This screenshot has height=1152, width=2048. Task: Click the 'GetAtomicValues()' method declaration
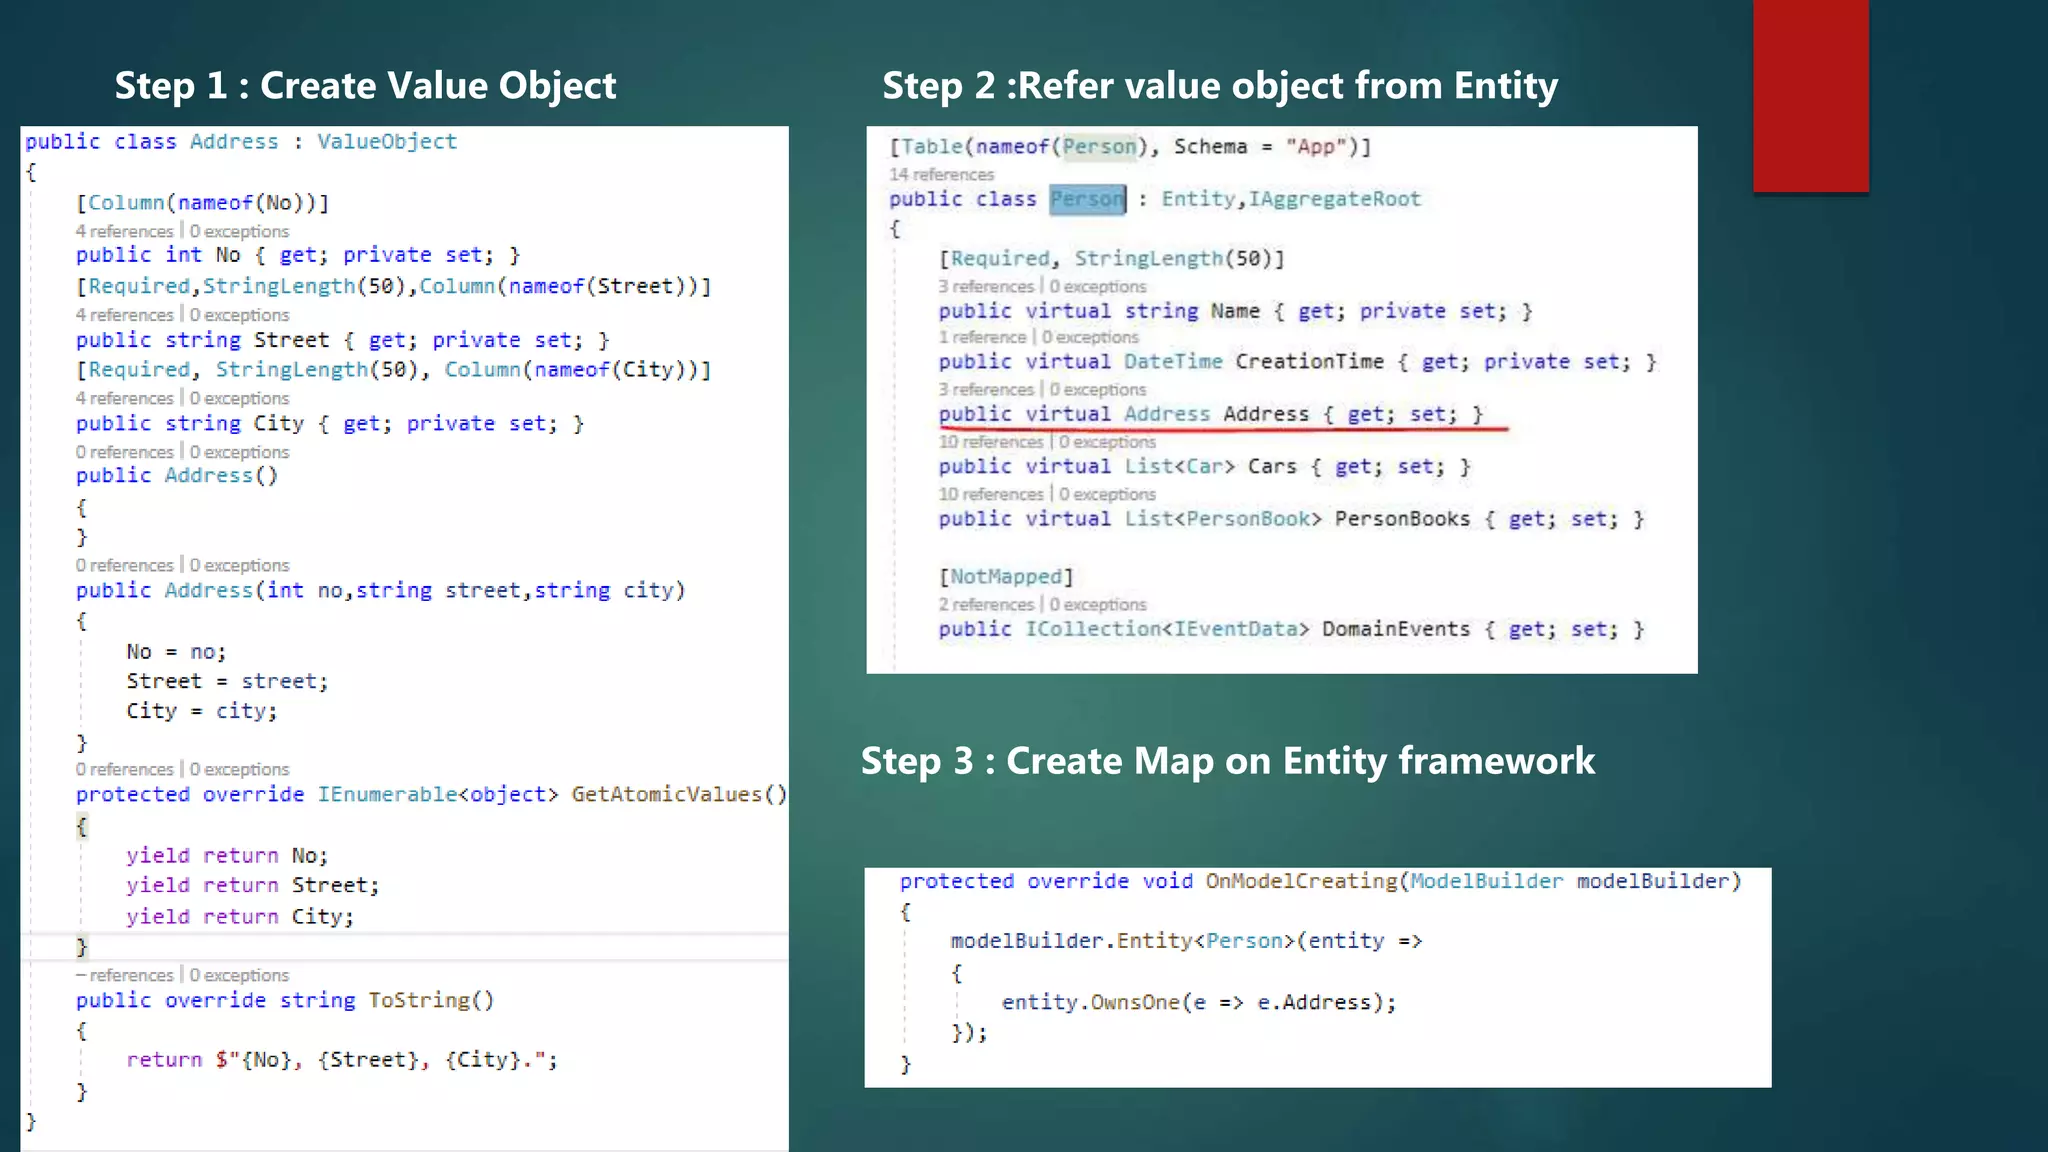coord(432,794)
